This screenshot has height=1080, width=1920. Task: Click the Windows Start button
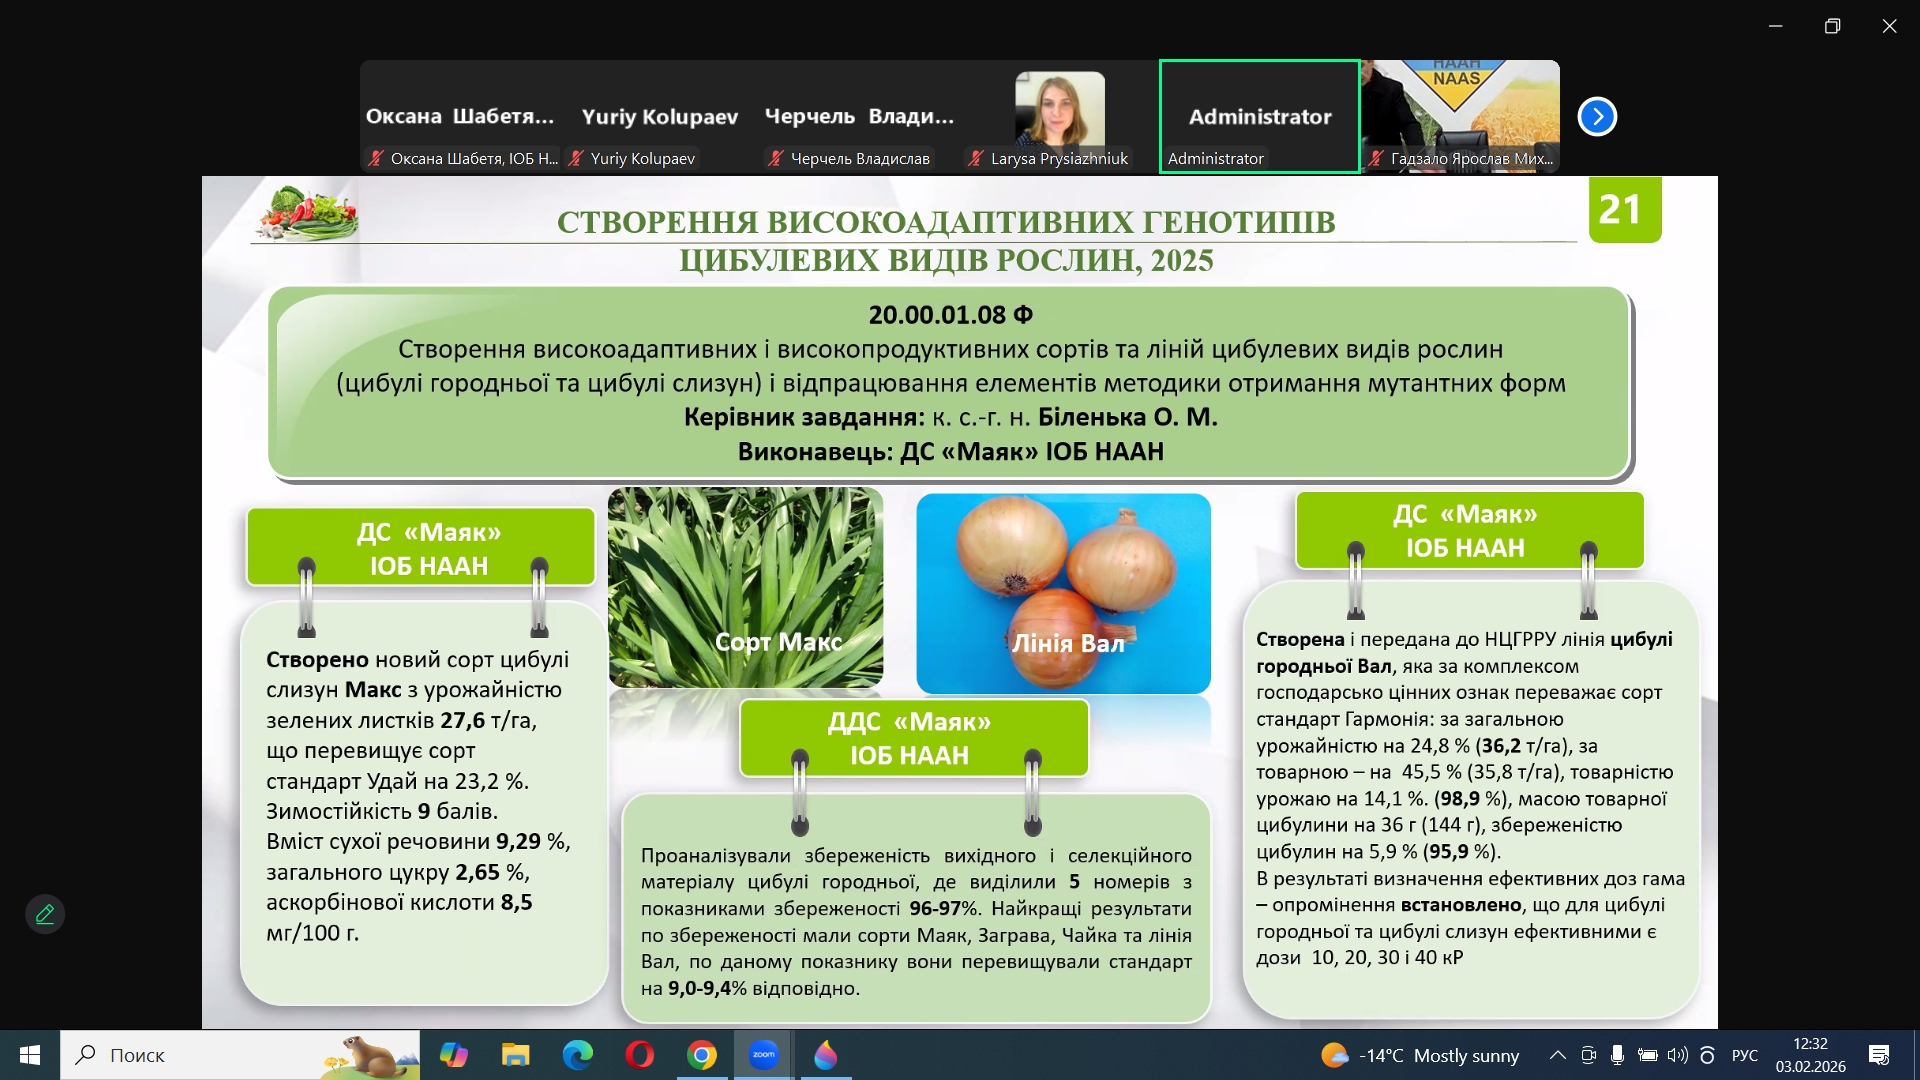pyautogui.click(x=30, y=1055)
